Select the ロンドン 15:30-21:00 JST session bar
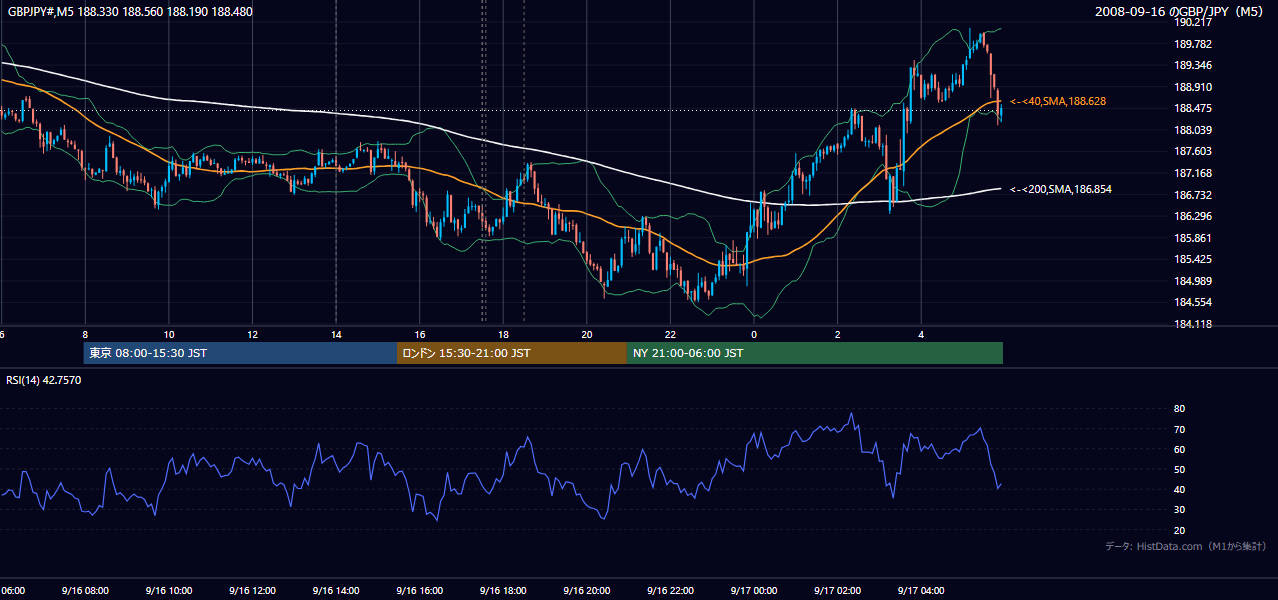 pos(512,353)
